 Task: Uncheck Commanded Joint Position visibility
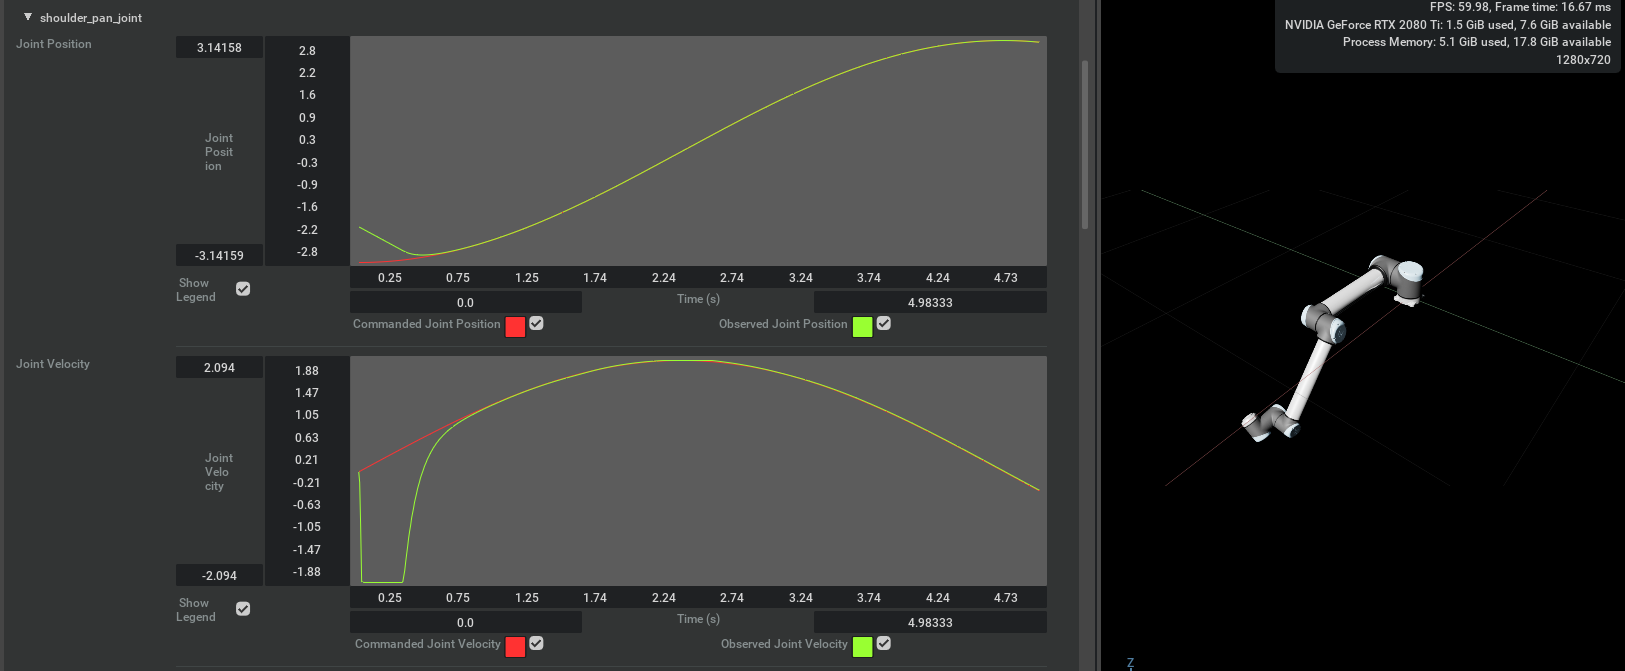[x=537, y=323]
